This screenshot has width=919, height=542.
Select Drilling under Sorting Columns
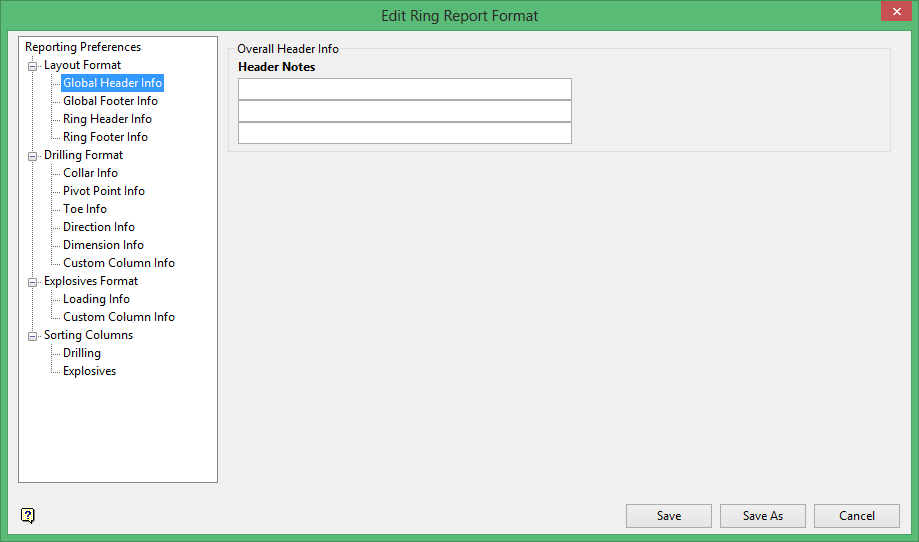click(x=82, y=353)
